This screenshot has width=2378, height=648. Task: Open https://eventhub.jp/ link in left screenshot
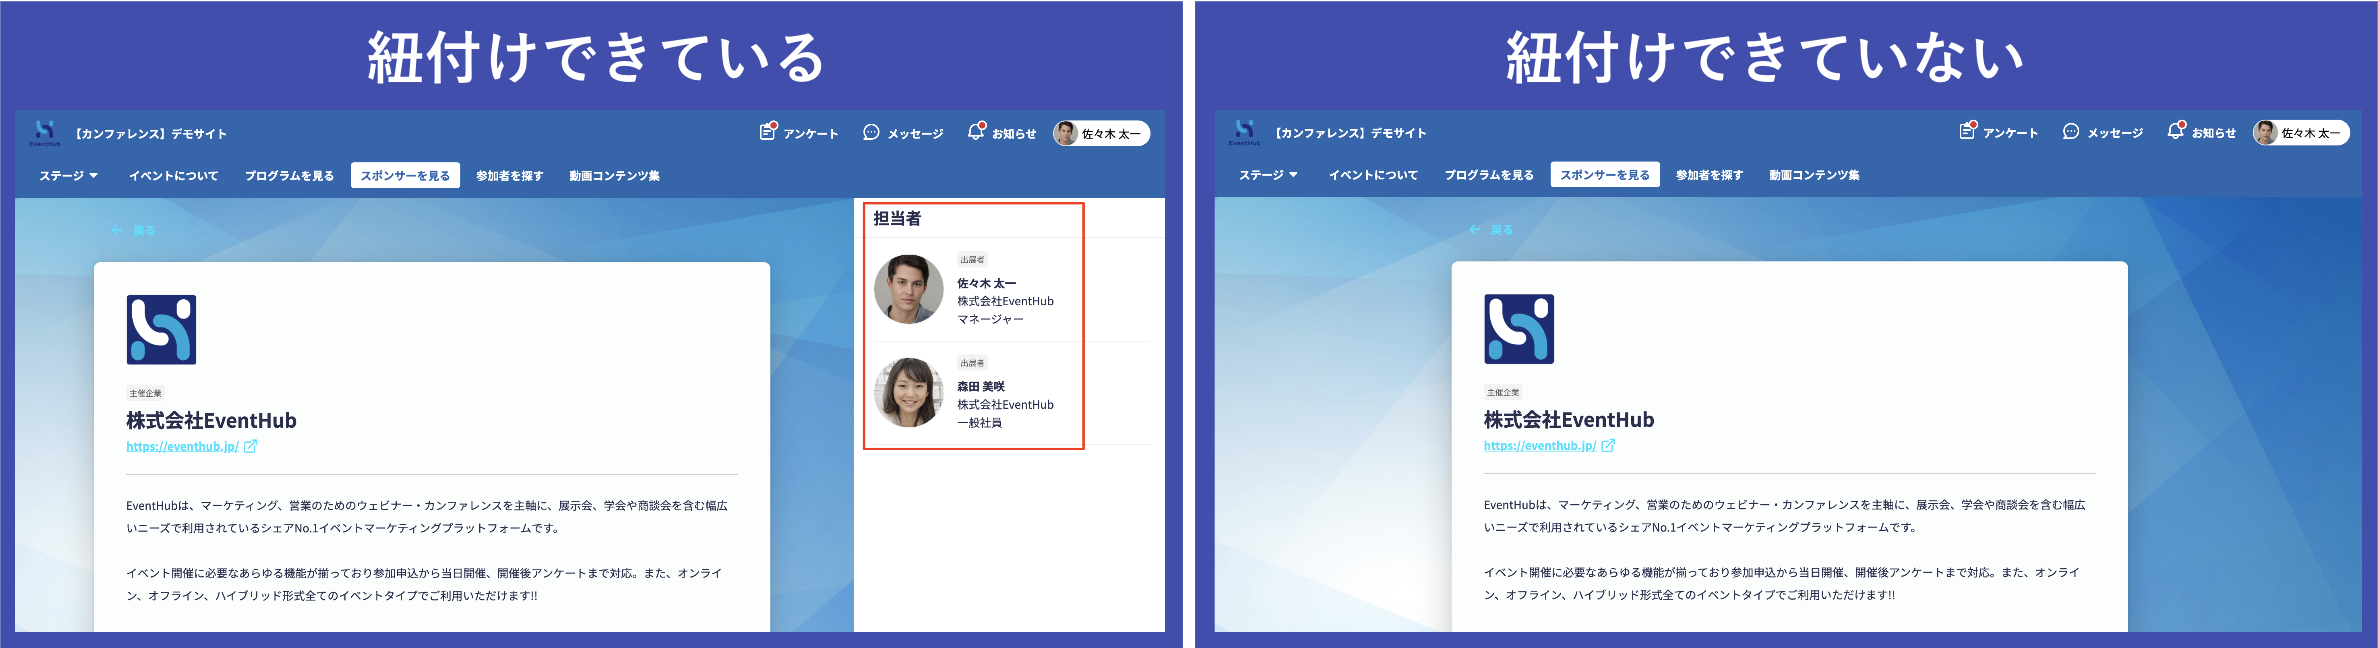[x=182, y=447]
